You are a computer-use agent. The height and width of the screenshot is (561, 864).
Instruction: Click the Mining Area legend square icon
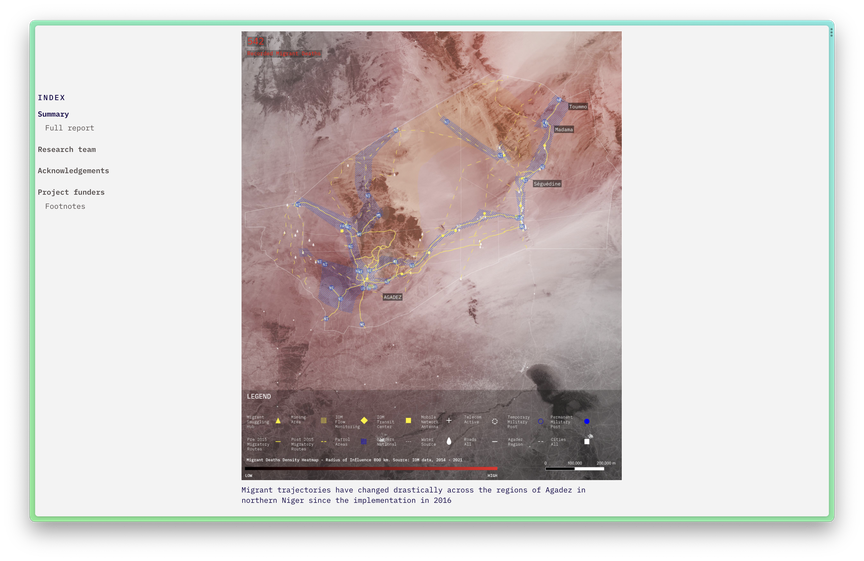pyautogui.click(x=323, y=421)
